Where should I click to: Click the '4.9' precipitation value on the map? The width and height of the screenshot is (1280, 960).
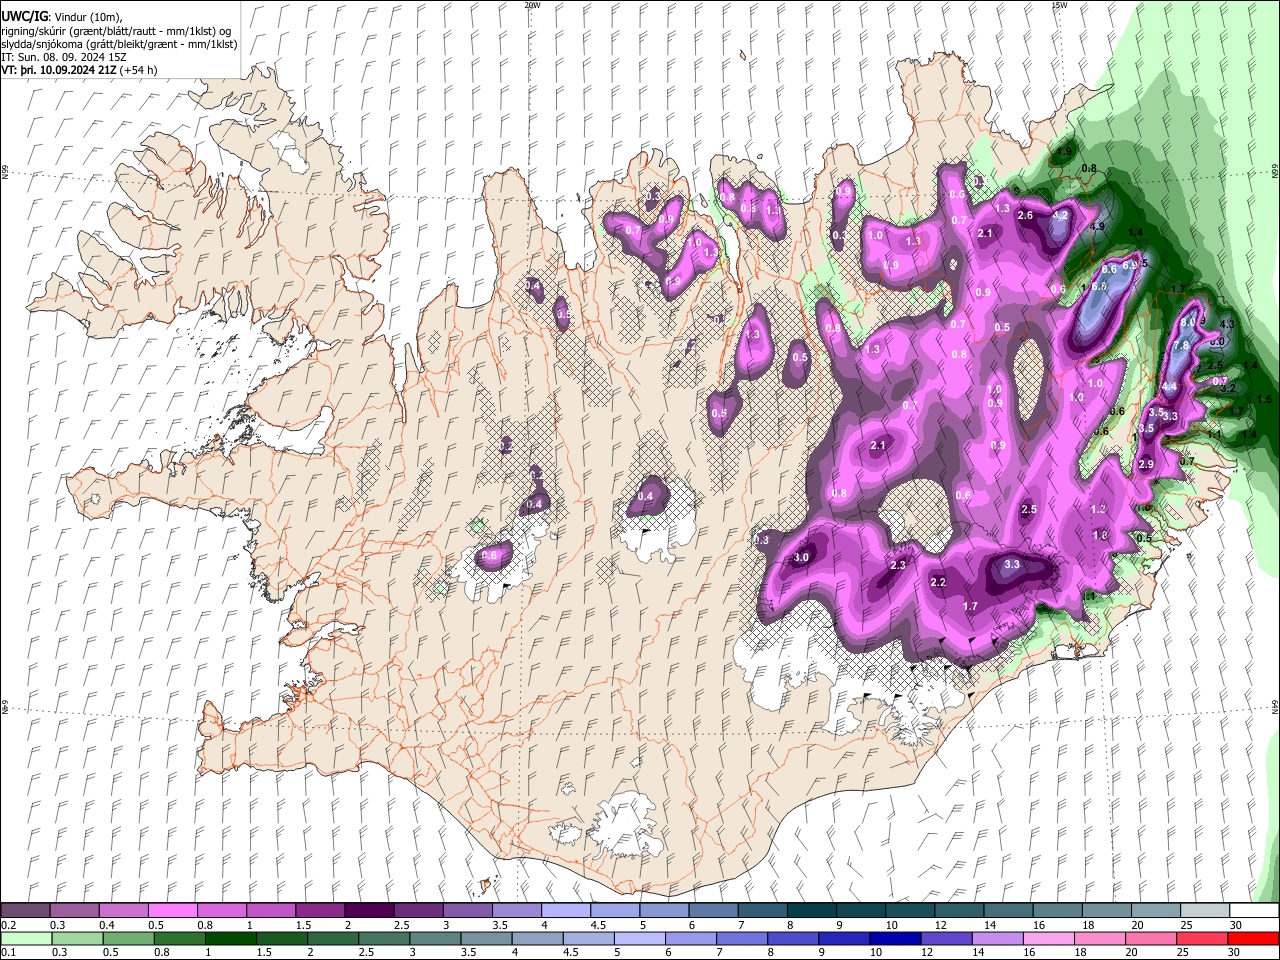point(1097,228)
